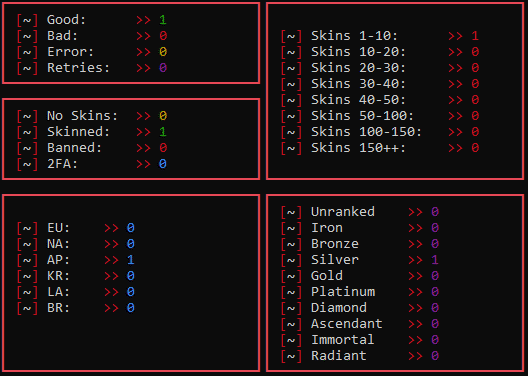Click the "Unranked" rank label
The height and width of the screenshot is (376, 528).
point(343,212)
